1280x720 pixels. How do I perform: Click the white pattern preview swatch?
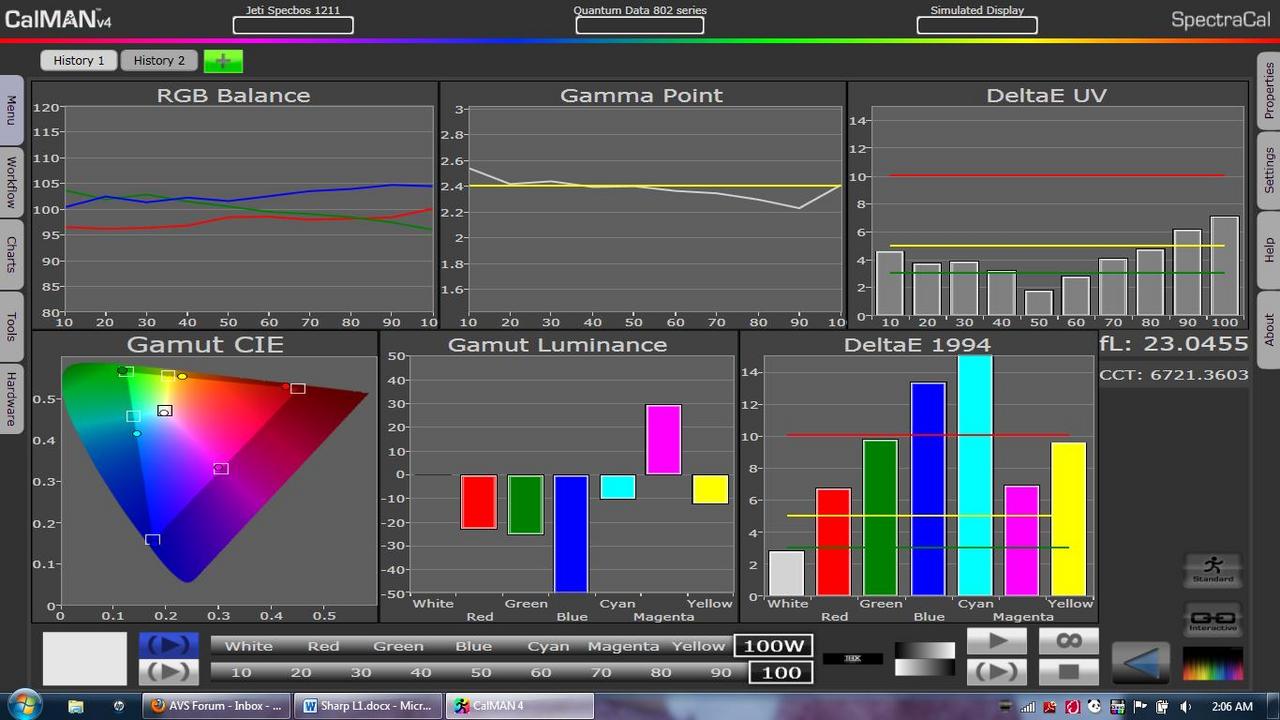[x=85, y=659]
